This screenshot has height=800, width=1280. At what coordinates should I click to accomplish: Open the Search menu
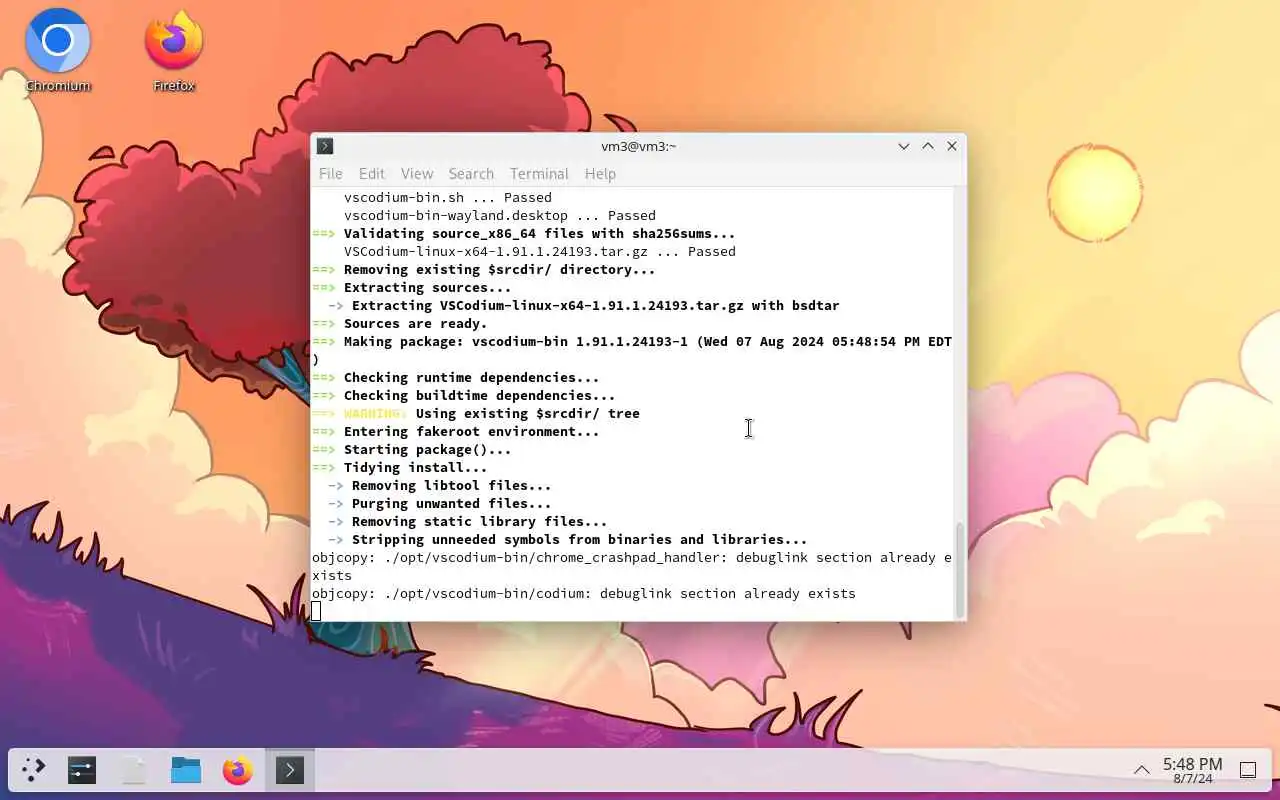471,173
